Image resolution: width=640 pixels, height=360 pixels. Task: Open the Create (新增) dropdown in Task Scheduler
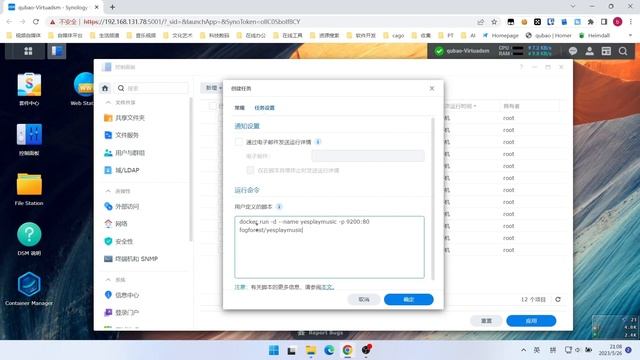pyautogui.click(x=213, y=88)
